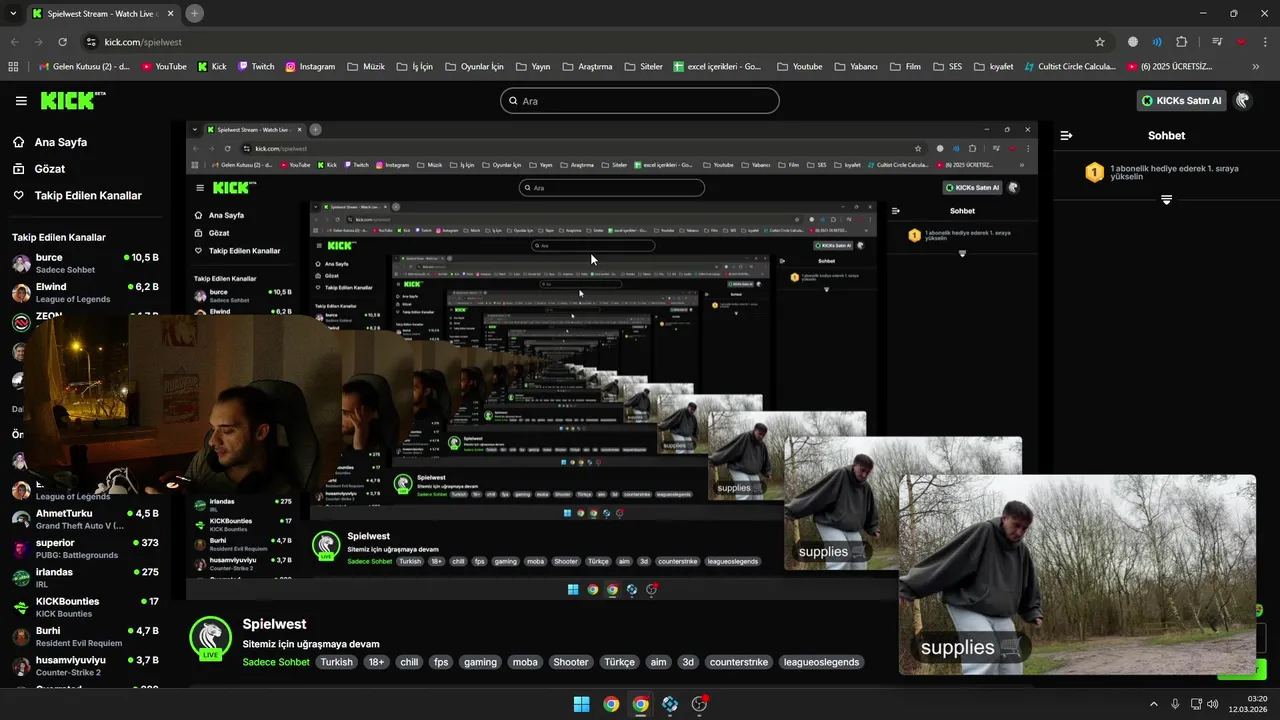Collapse the Sohbet chat panel

[x=1067, y=135]
